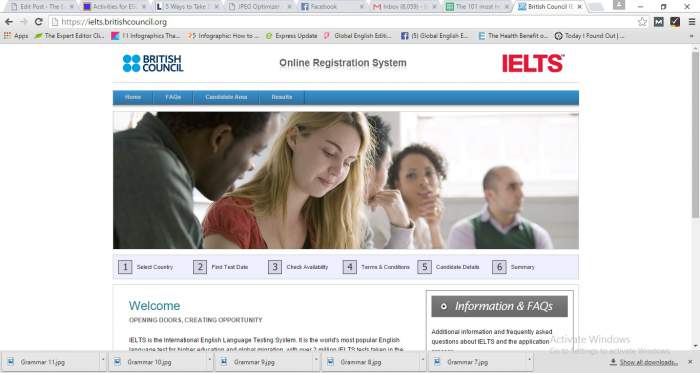Open the Global English Editing bookmark

358,36
